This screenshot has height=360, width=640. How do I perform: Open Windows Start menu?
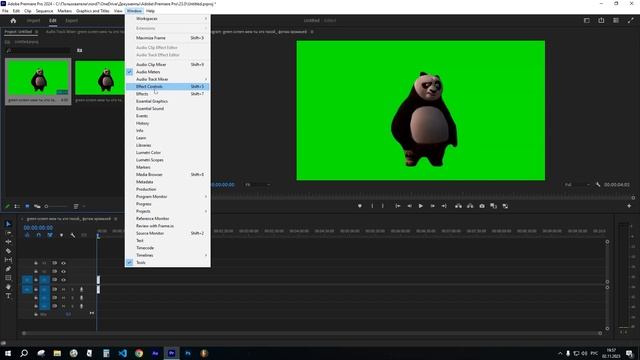click(x=8, y=353)
